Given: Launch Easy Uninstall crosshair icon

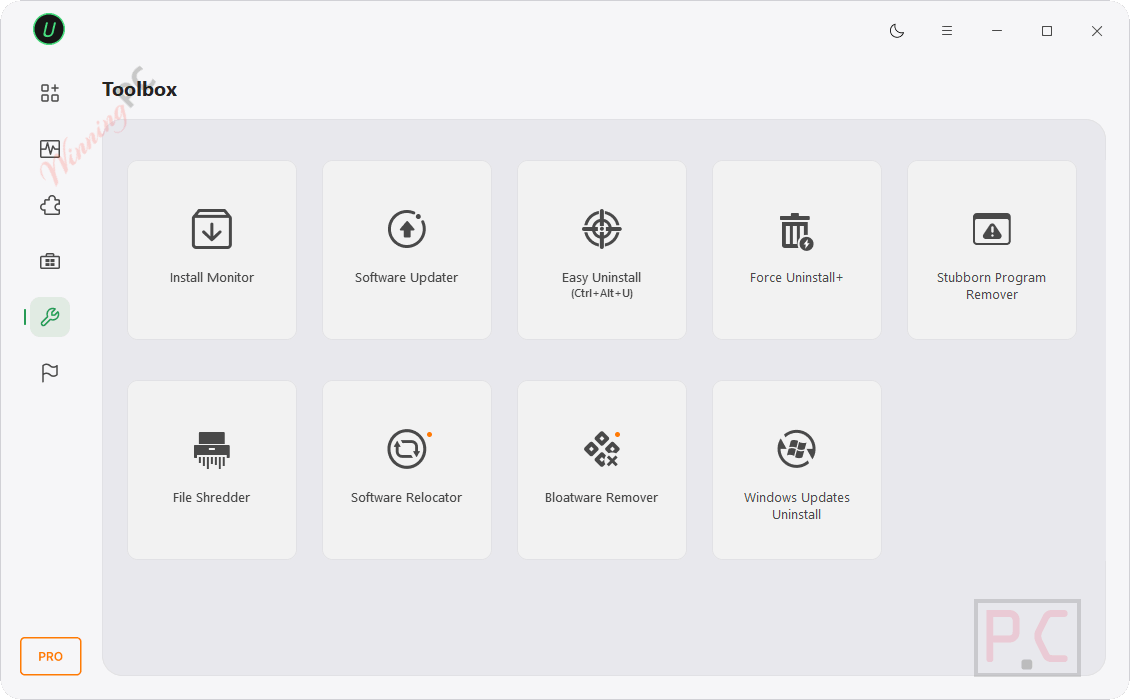Looking at the screenshot, I should [602, 229].
